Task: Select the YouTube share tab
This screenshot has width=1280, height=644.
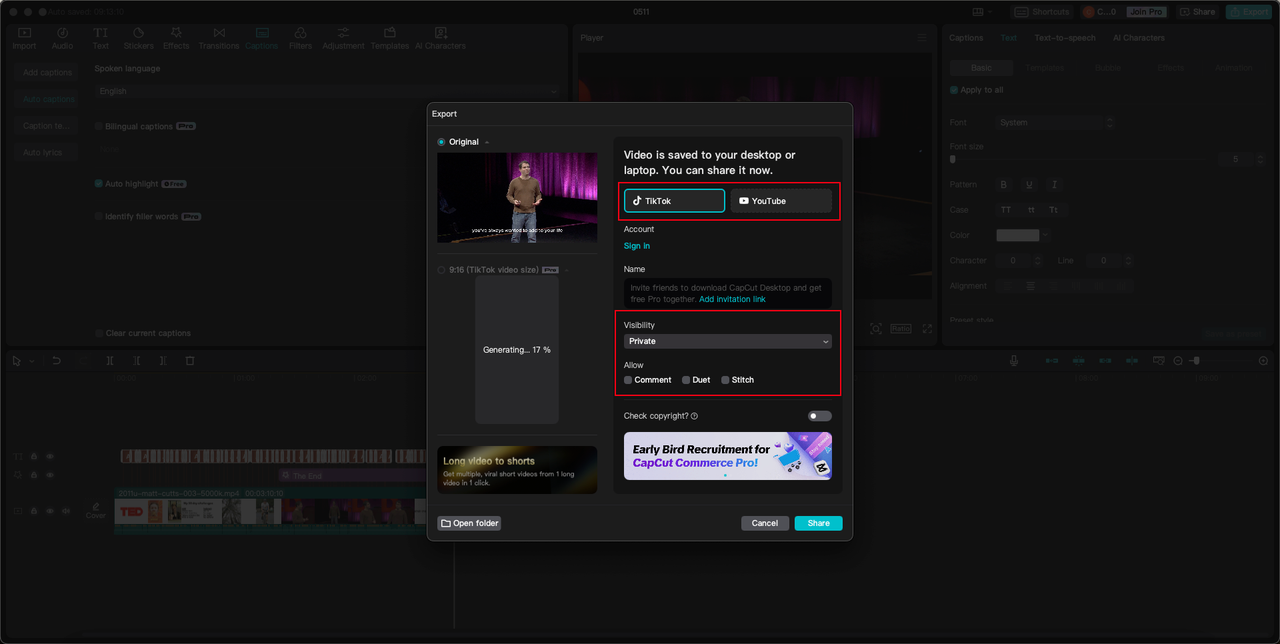Action: pos(781,201)
